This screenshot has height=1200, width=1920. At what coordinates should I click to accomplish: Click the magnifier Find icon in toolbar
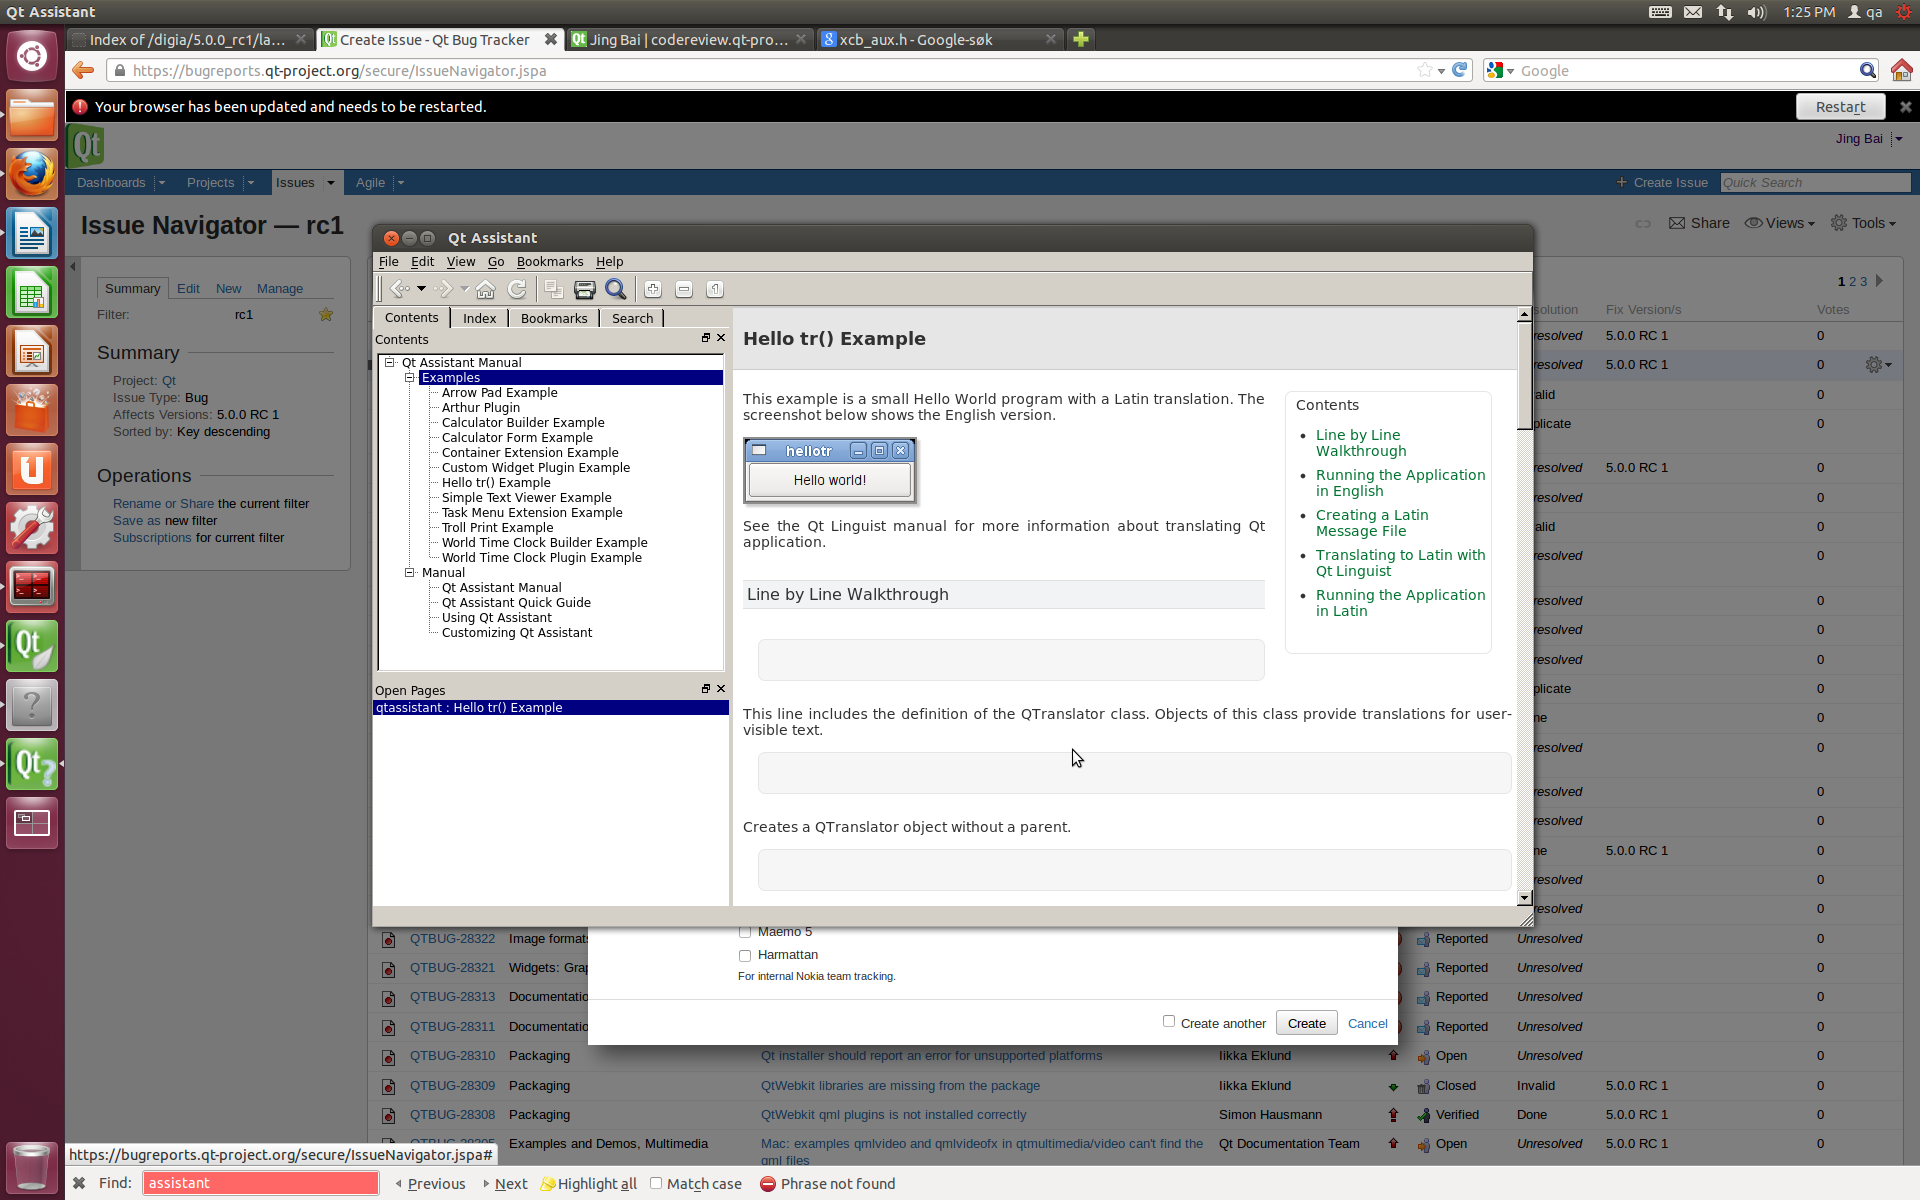click(x=616, y=289)
